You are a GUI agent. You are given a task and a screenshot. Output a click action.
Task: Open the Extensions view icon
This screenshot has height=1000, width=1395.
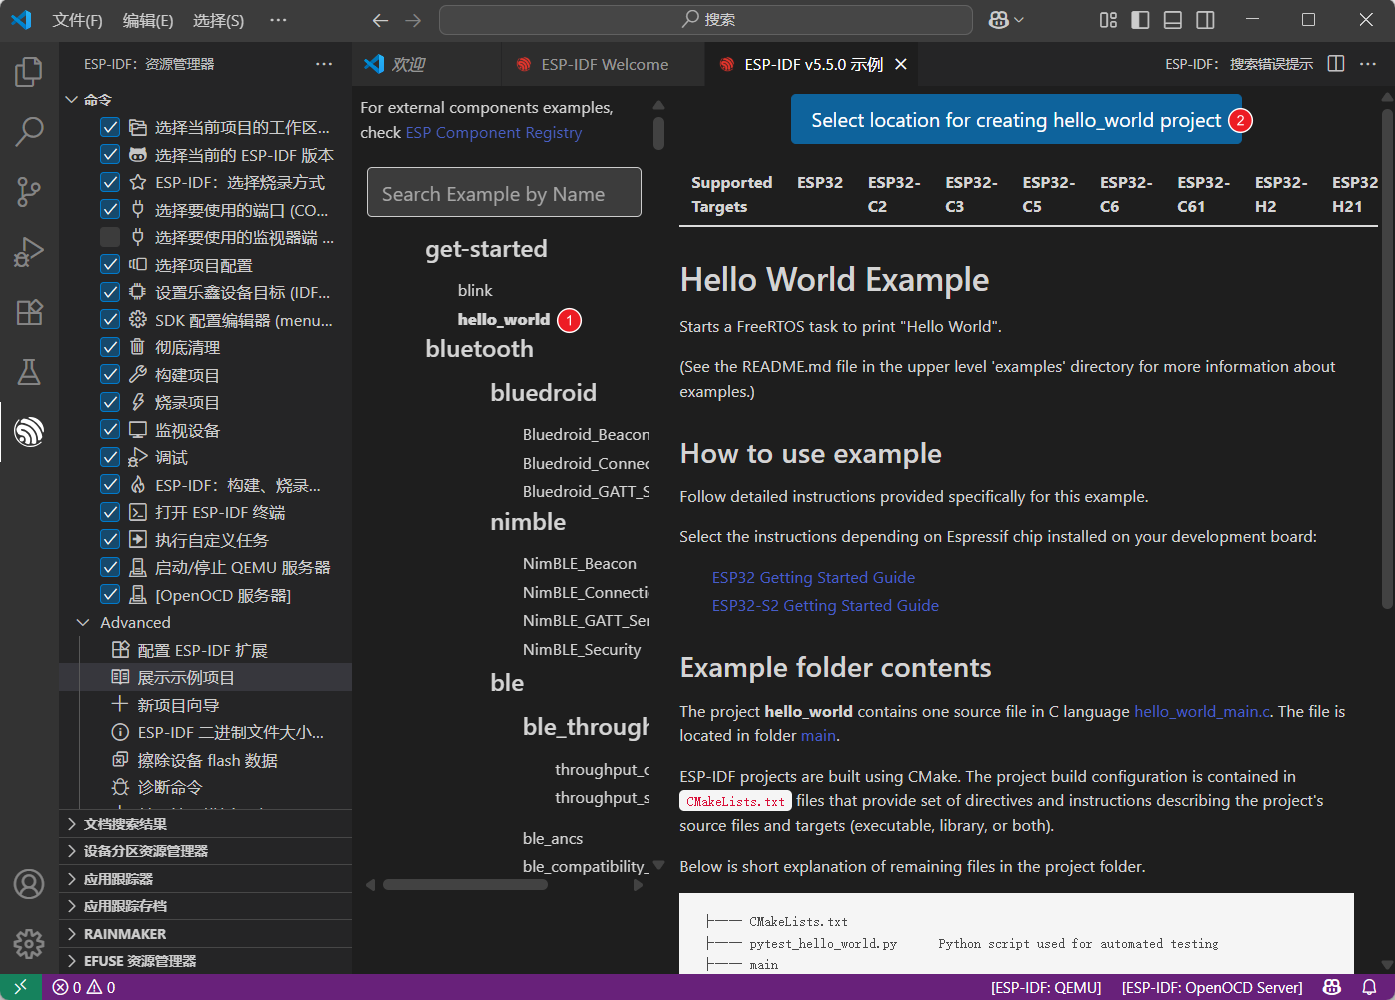[x=29, y=312]
